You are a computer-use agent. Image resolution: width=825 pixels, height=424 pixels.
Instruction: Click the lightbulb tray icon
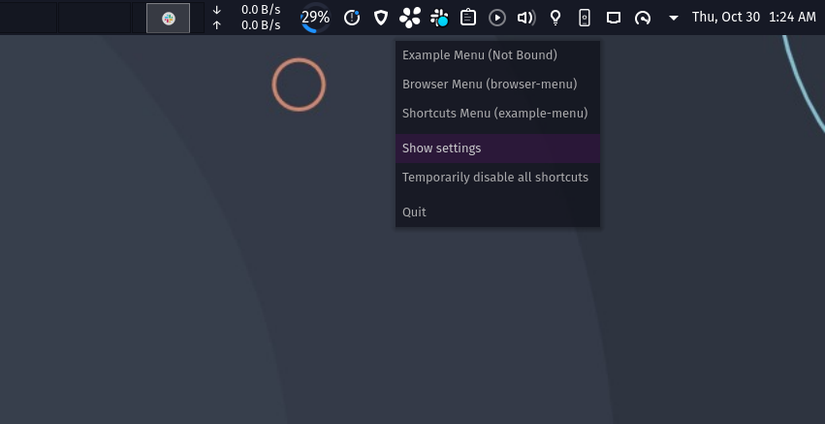pos(555,18)
